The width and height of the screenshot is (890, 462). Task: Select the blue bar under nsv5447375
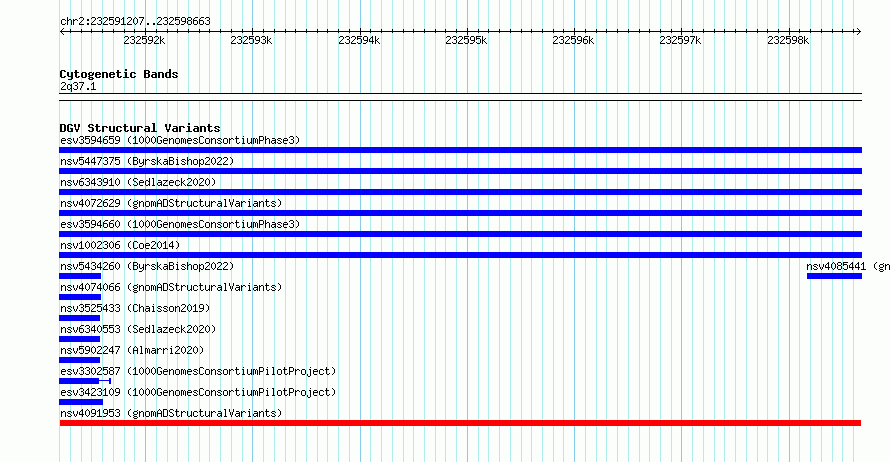[x=460, y=171]
